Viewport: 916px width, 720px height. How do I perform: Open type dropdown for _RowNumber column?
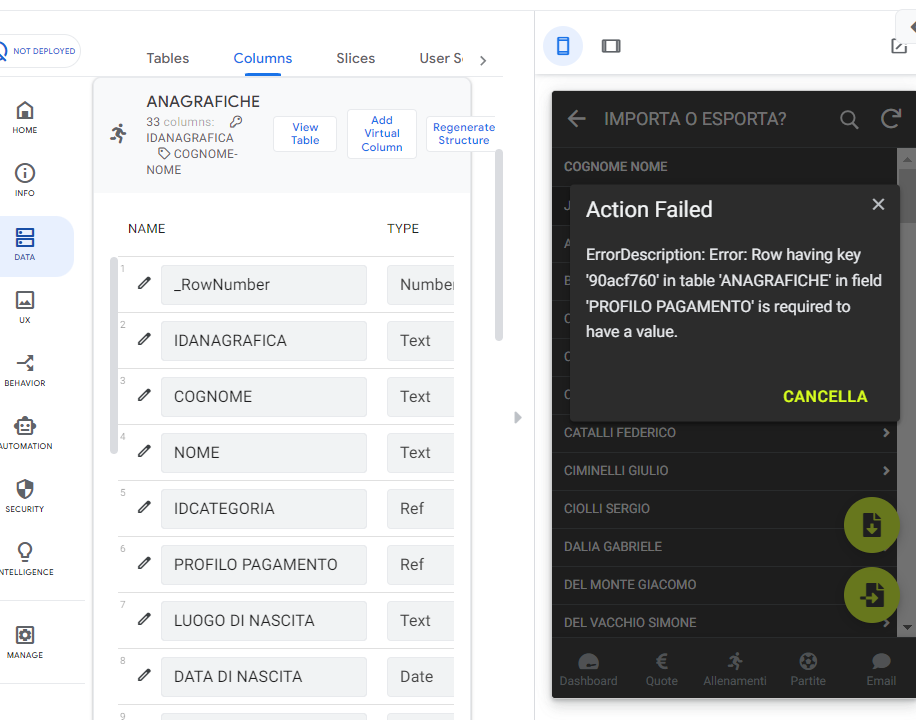tap(421, 285)
